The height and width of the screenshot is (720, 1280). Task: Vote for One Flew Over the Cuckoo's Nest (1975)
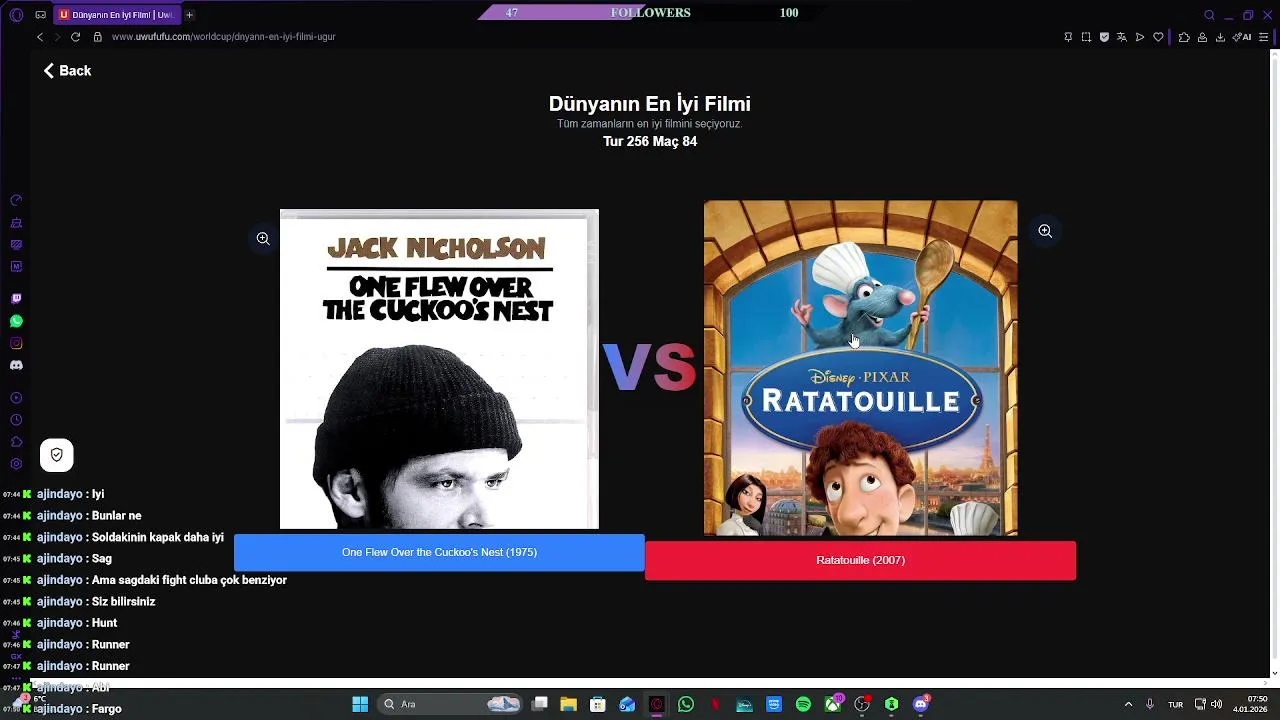pyautogui.click(x=439, y=553)
